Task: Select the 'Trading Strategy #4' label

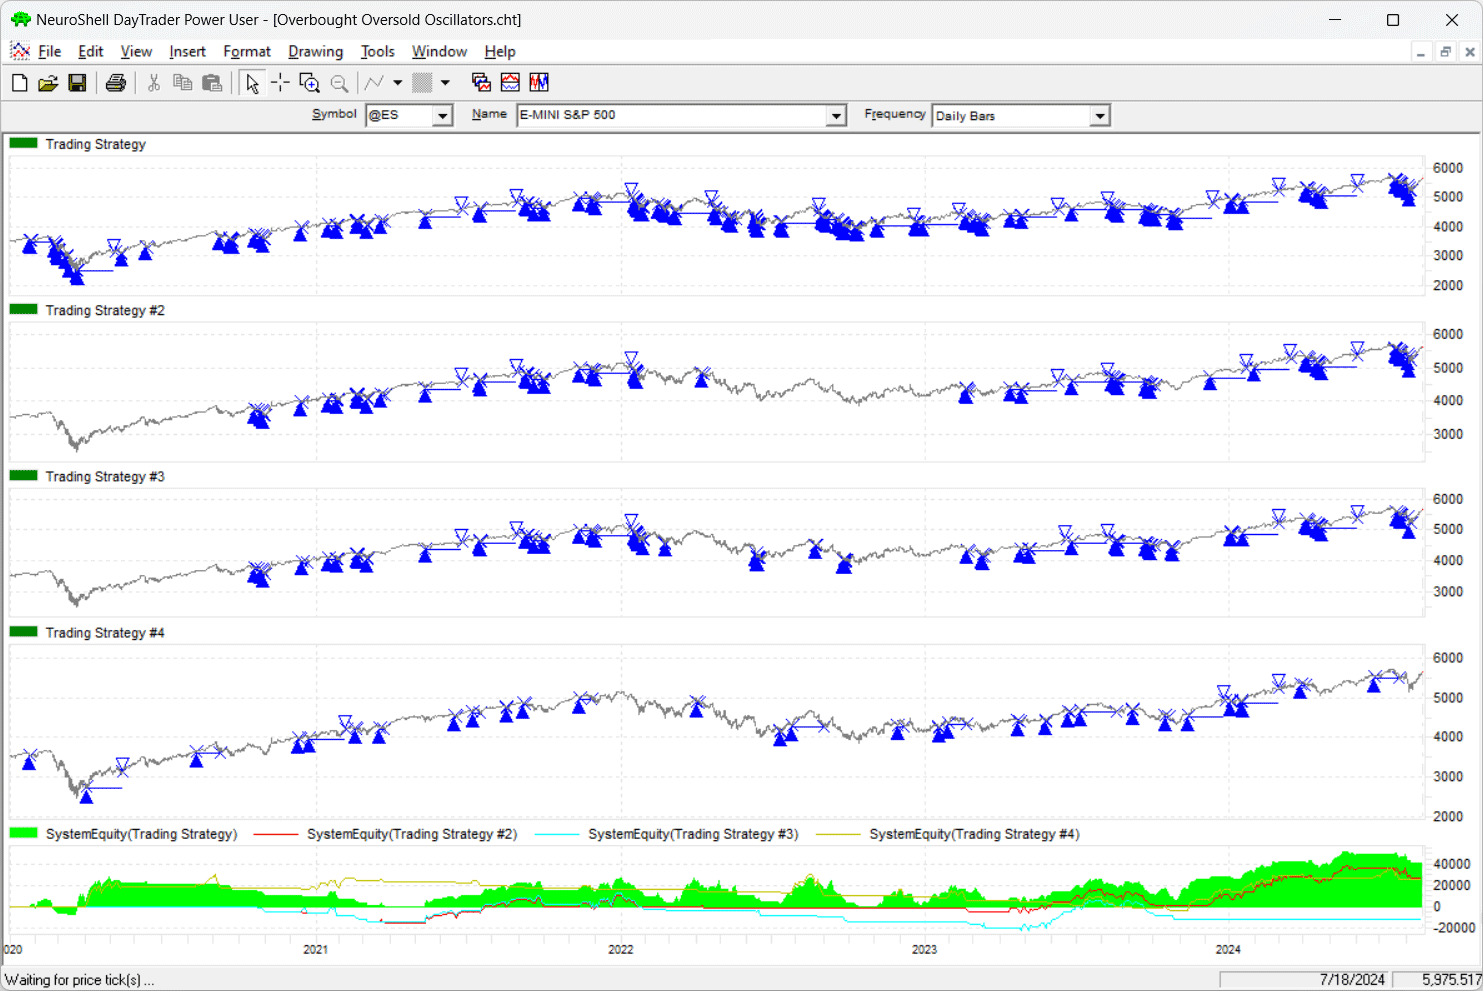Action: click(x=105, y=632)
